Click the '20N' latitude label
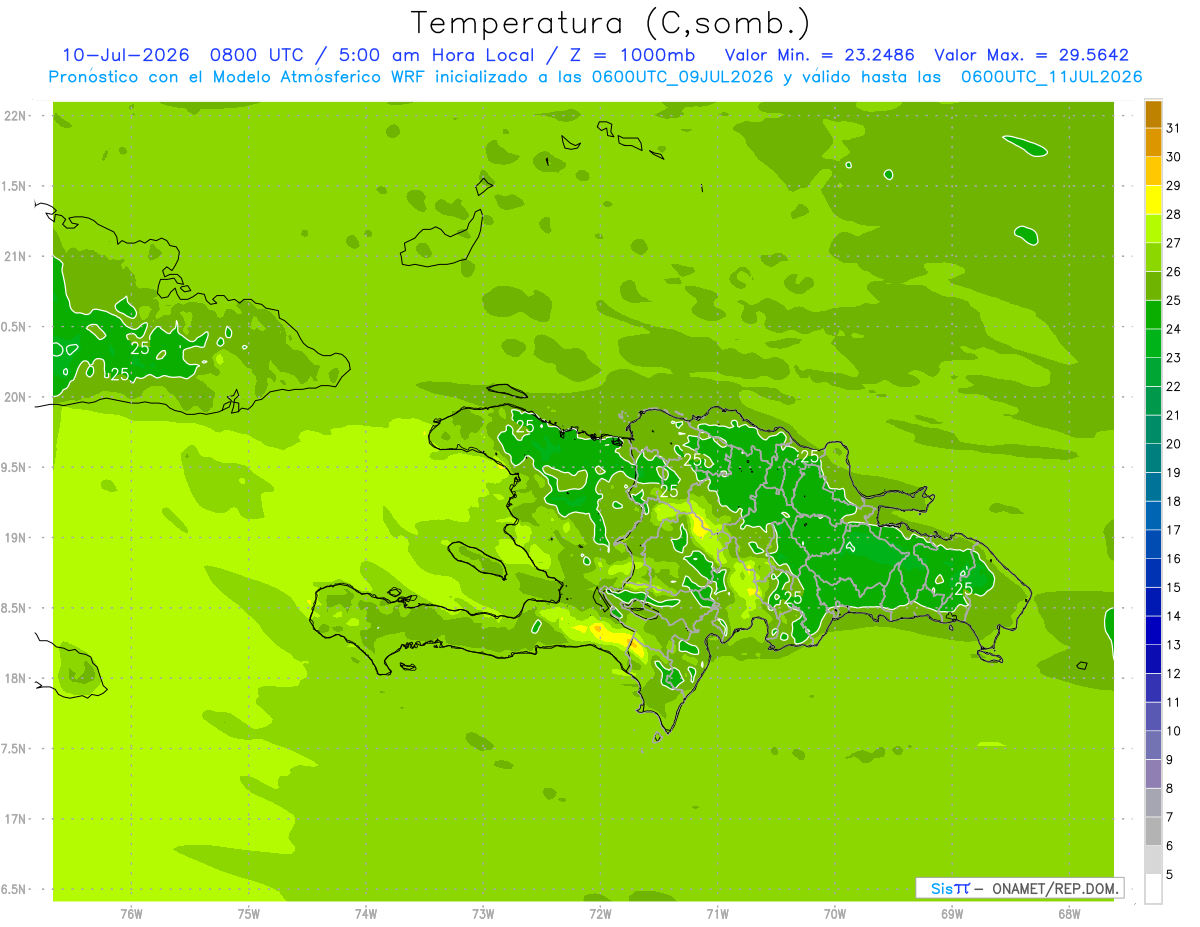 coord(16,397)
